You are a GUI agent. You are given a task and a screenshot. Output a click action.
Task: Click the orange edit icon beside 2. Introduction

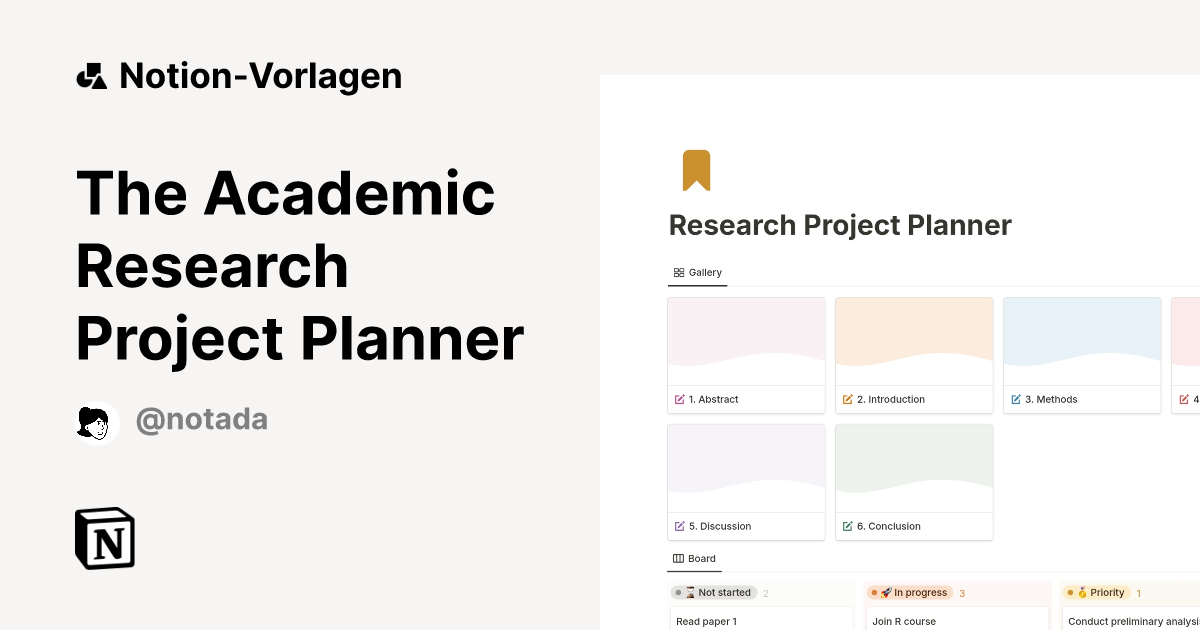coord(848,399)
